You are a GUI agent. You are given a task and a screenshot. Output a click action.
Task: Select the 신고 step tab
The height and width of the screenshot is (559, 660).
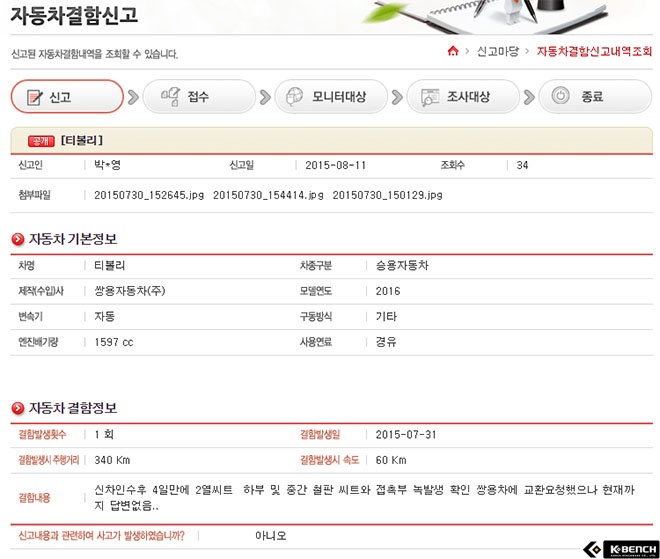point(67,96)
